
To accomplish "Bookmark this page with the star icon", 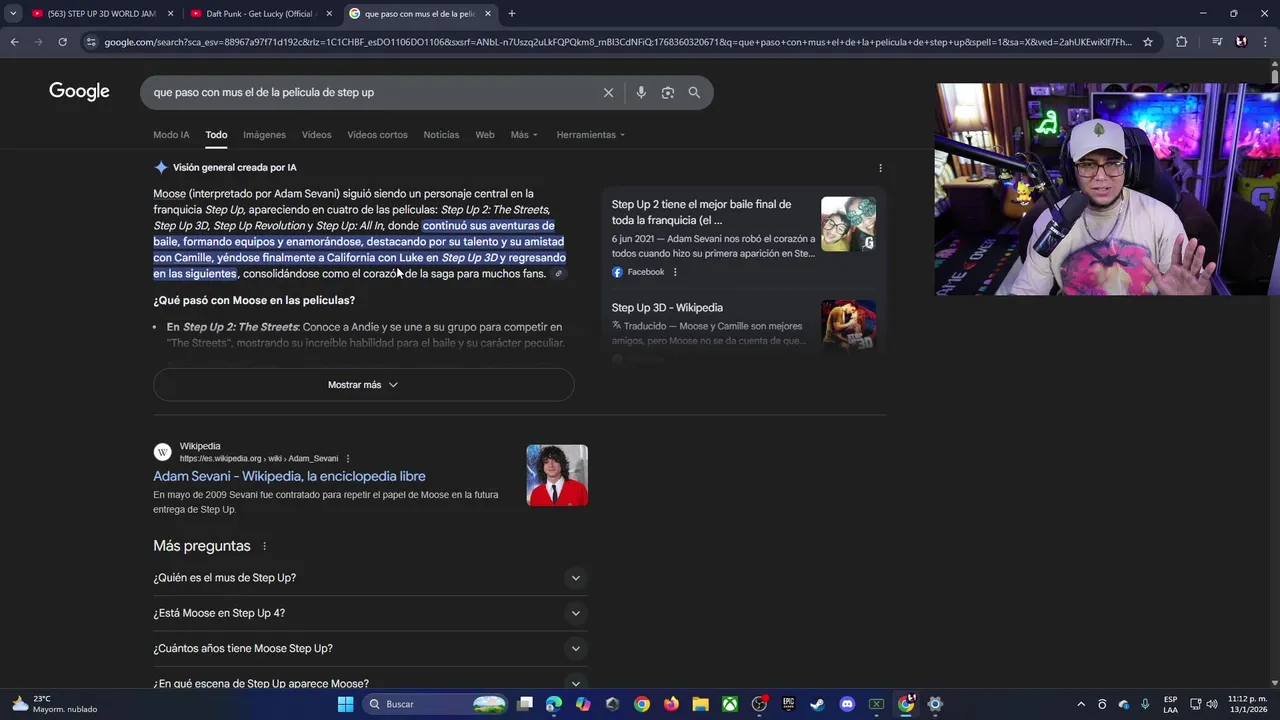I will (x=1148, y=42).
